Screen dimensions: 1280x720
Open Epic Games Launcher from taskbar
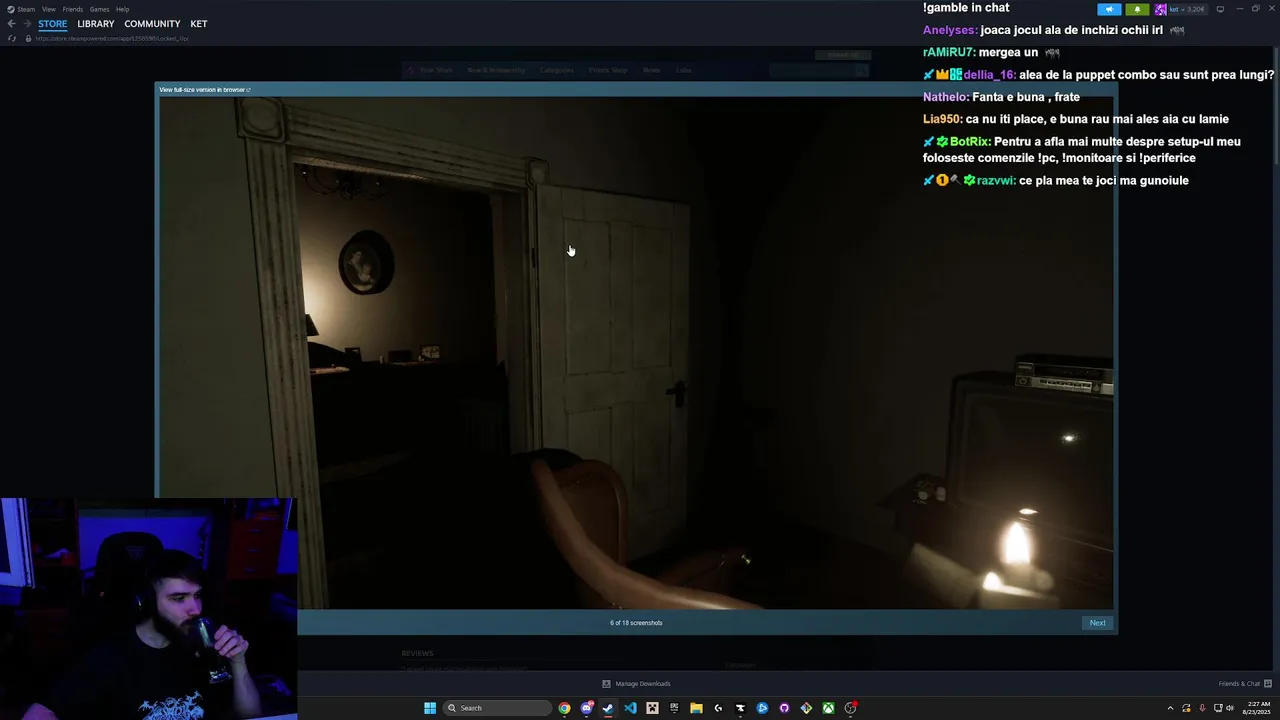click(x=674, y=708)
